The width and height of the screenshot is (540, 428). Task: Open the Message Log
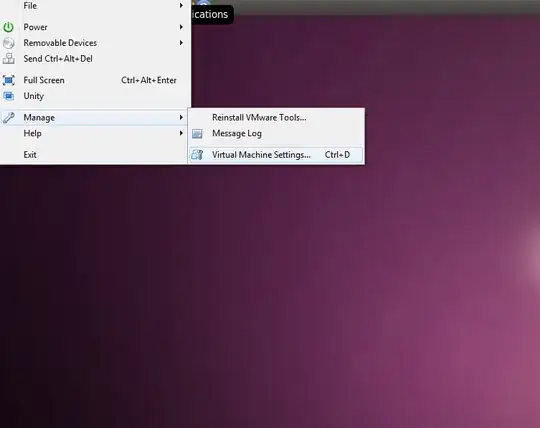(x=276, y=133)
